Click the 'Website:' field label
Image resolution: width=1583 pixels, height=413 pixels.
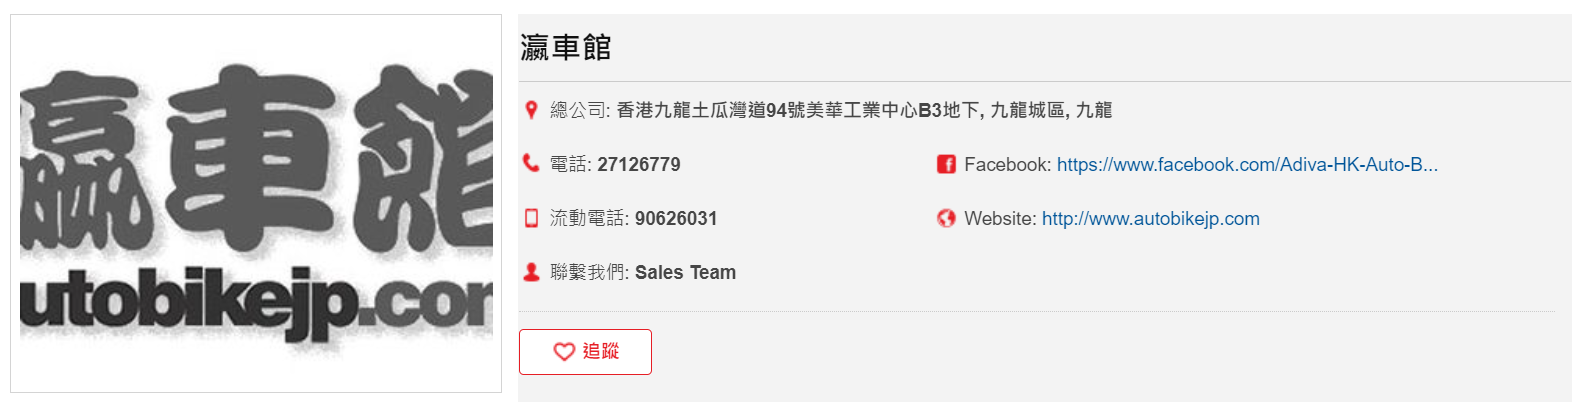click(999, 218)
